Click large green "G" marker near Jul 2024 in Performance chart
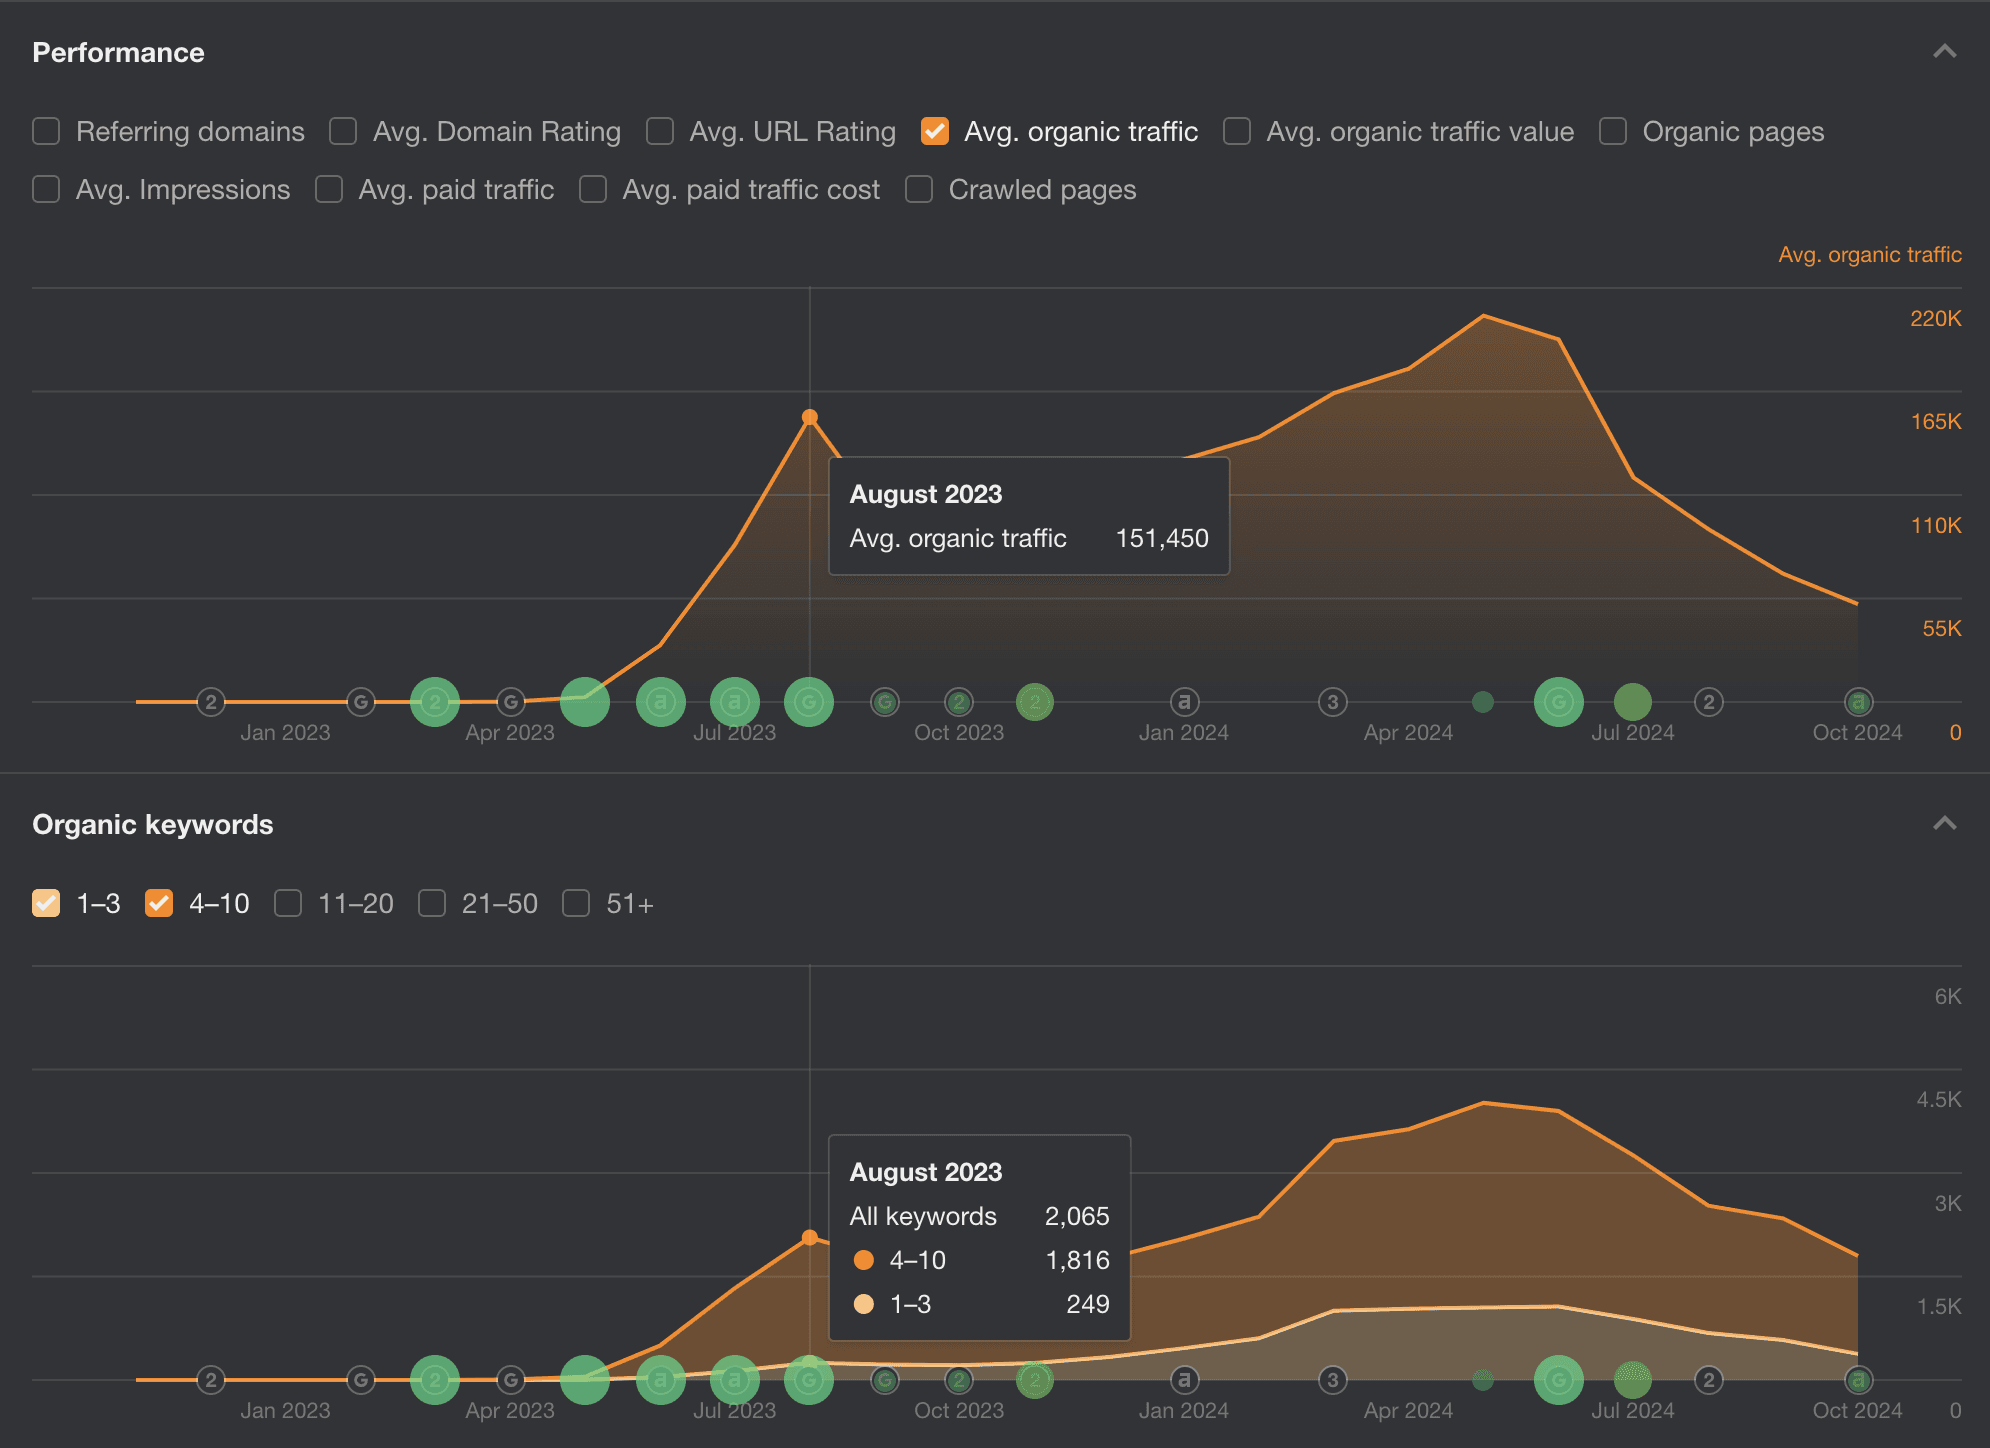The image size is (1990, 1448). pos(1558,702)
